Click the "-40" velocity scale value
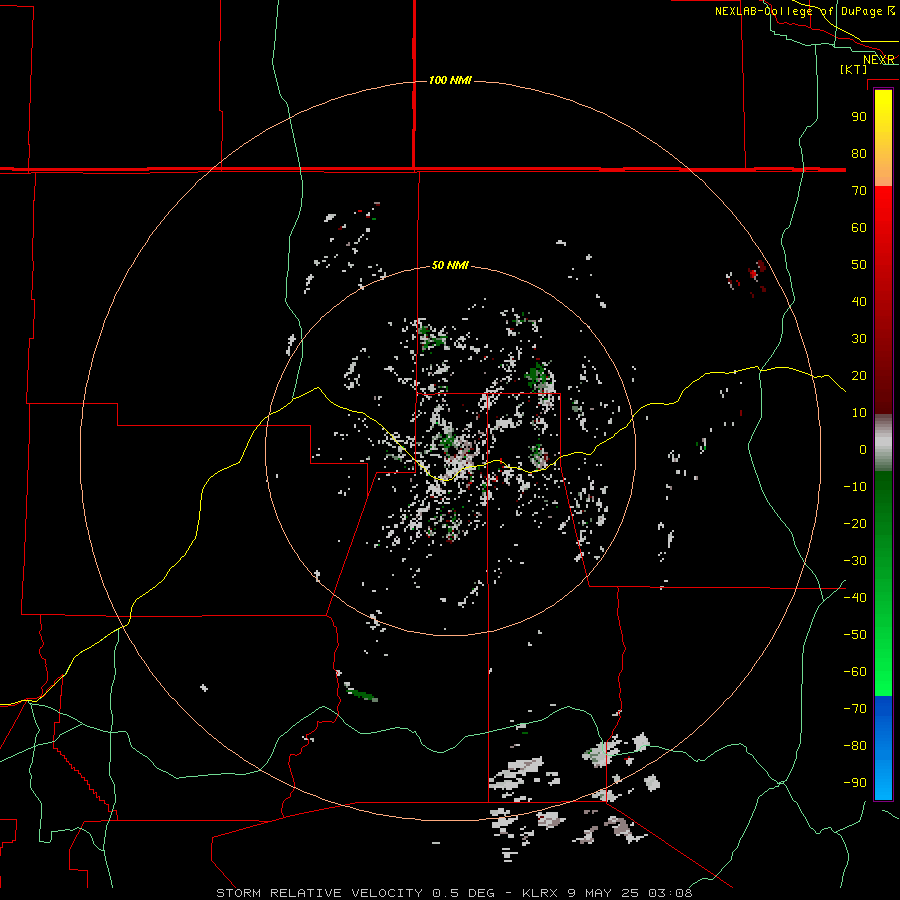Viewport: 900px width, 900px height. 855,598
